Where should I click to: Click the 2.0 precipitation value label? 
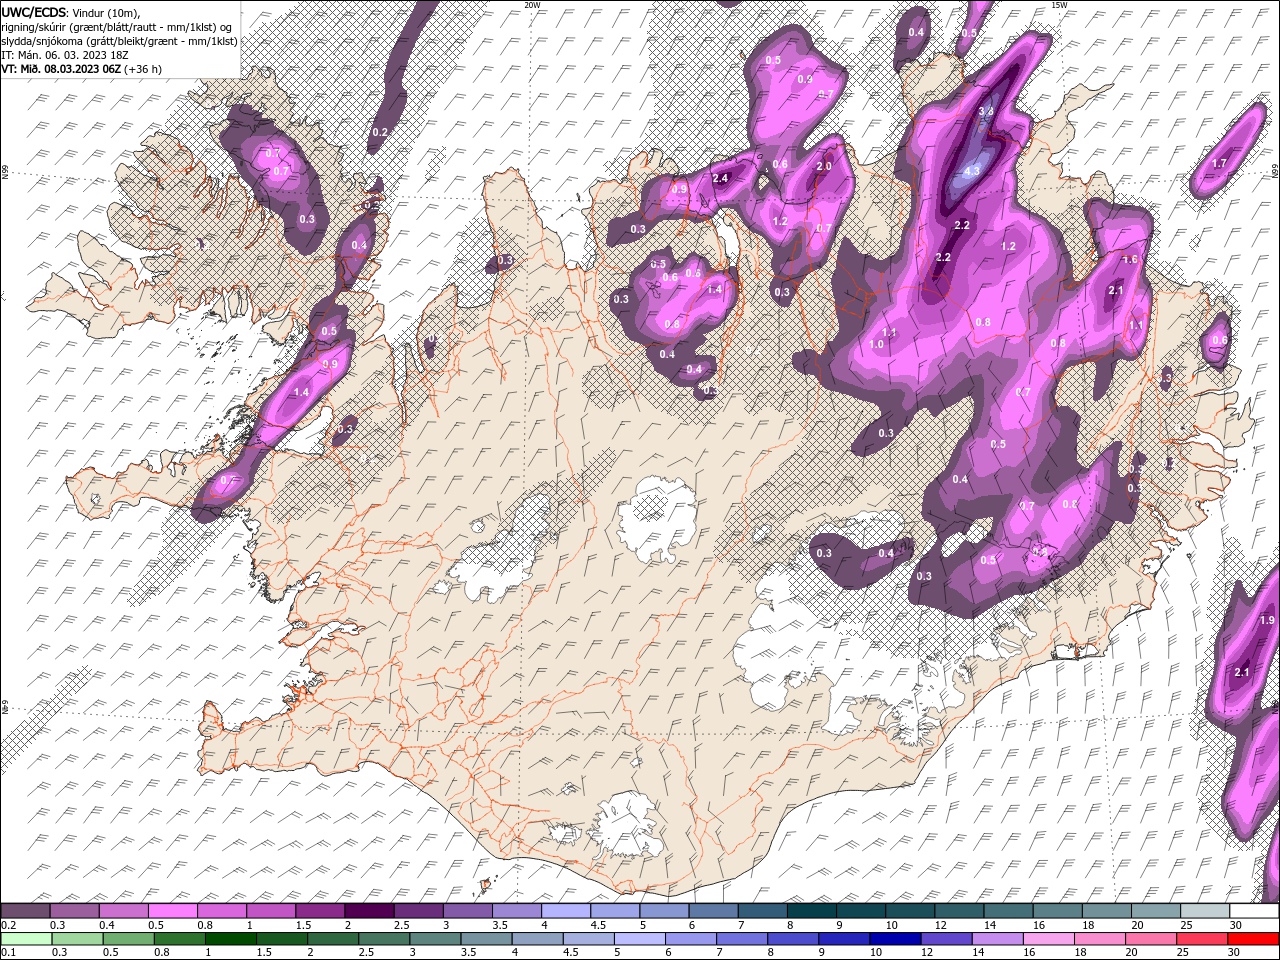coord(824,166)
